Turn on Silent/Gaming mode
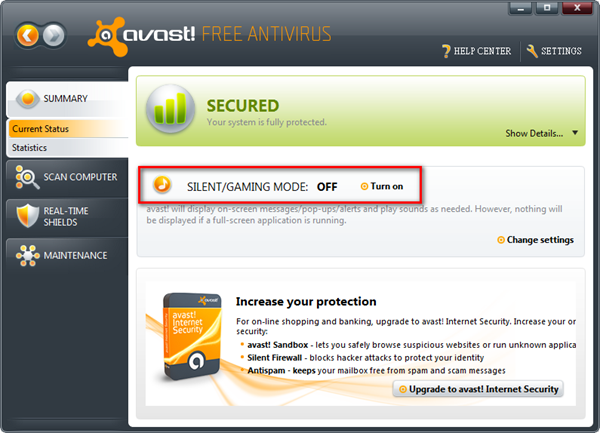This screenshot has height=433, width=600. pos(382,186)
